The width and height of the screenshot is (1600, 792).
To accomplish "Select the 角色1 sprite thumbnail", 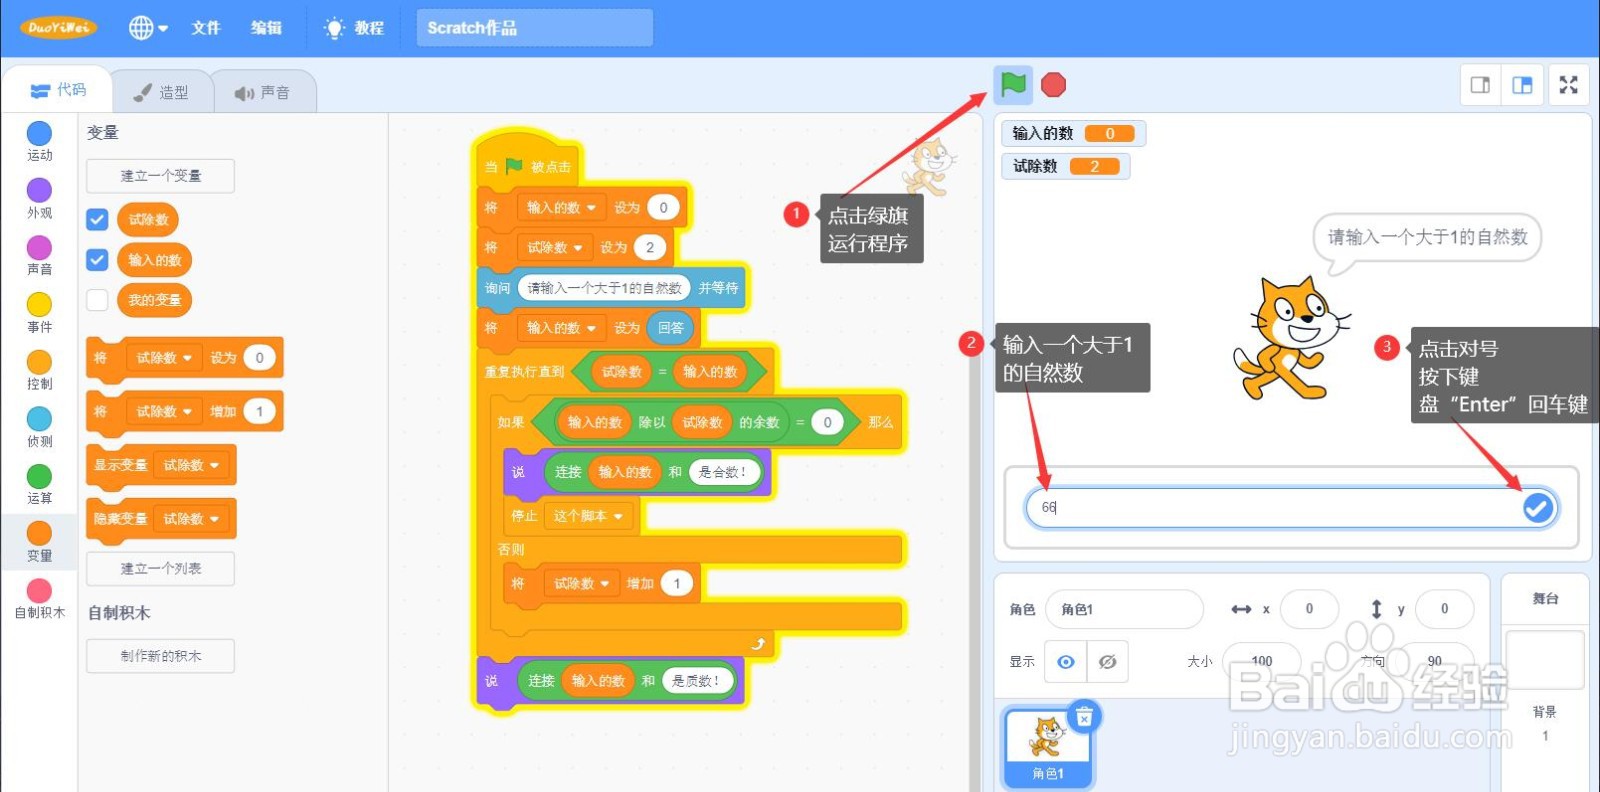I will (1047, 747).
